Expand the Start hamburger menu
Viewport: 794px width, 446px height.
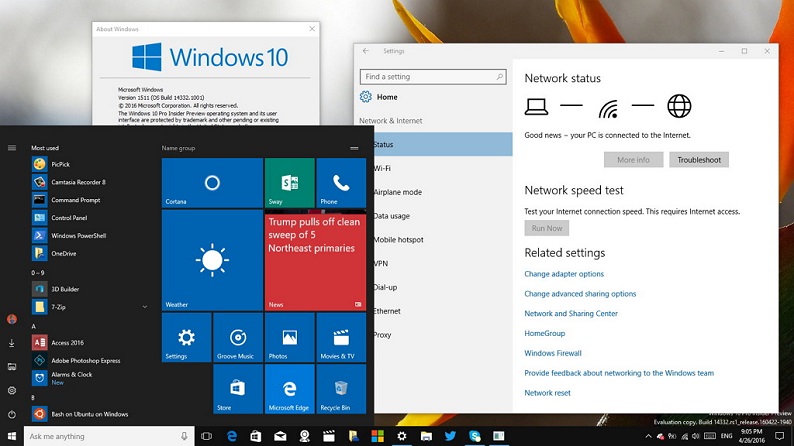(12, 148)
